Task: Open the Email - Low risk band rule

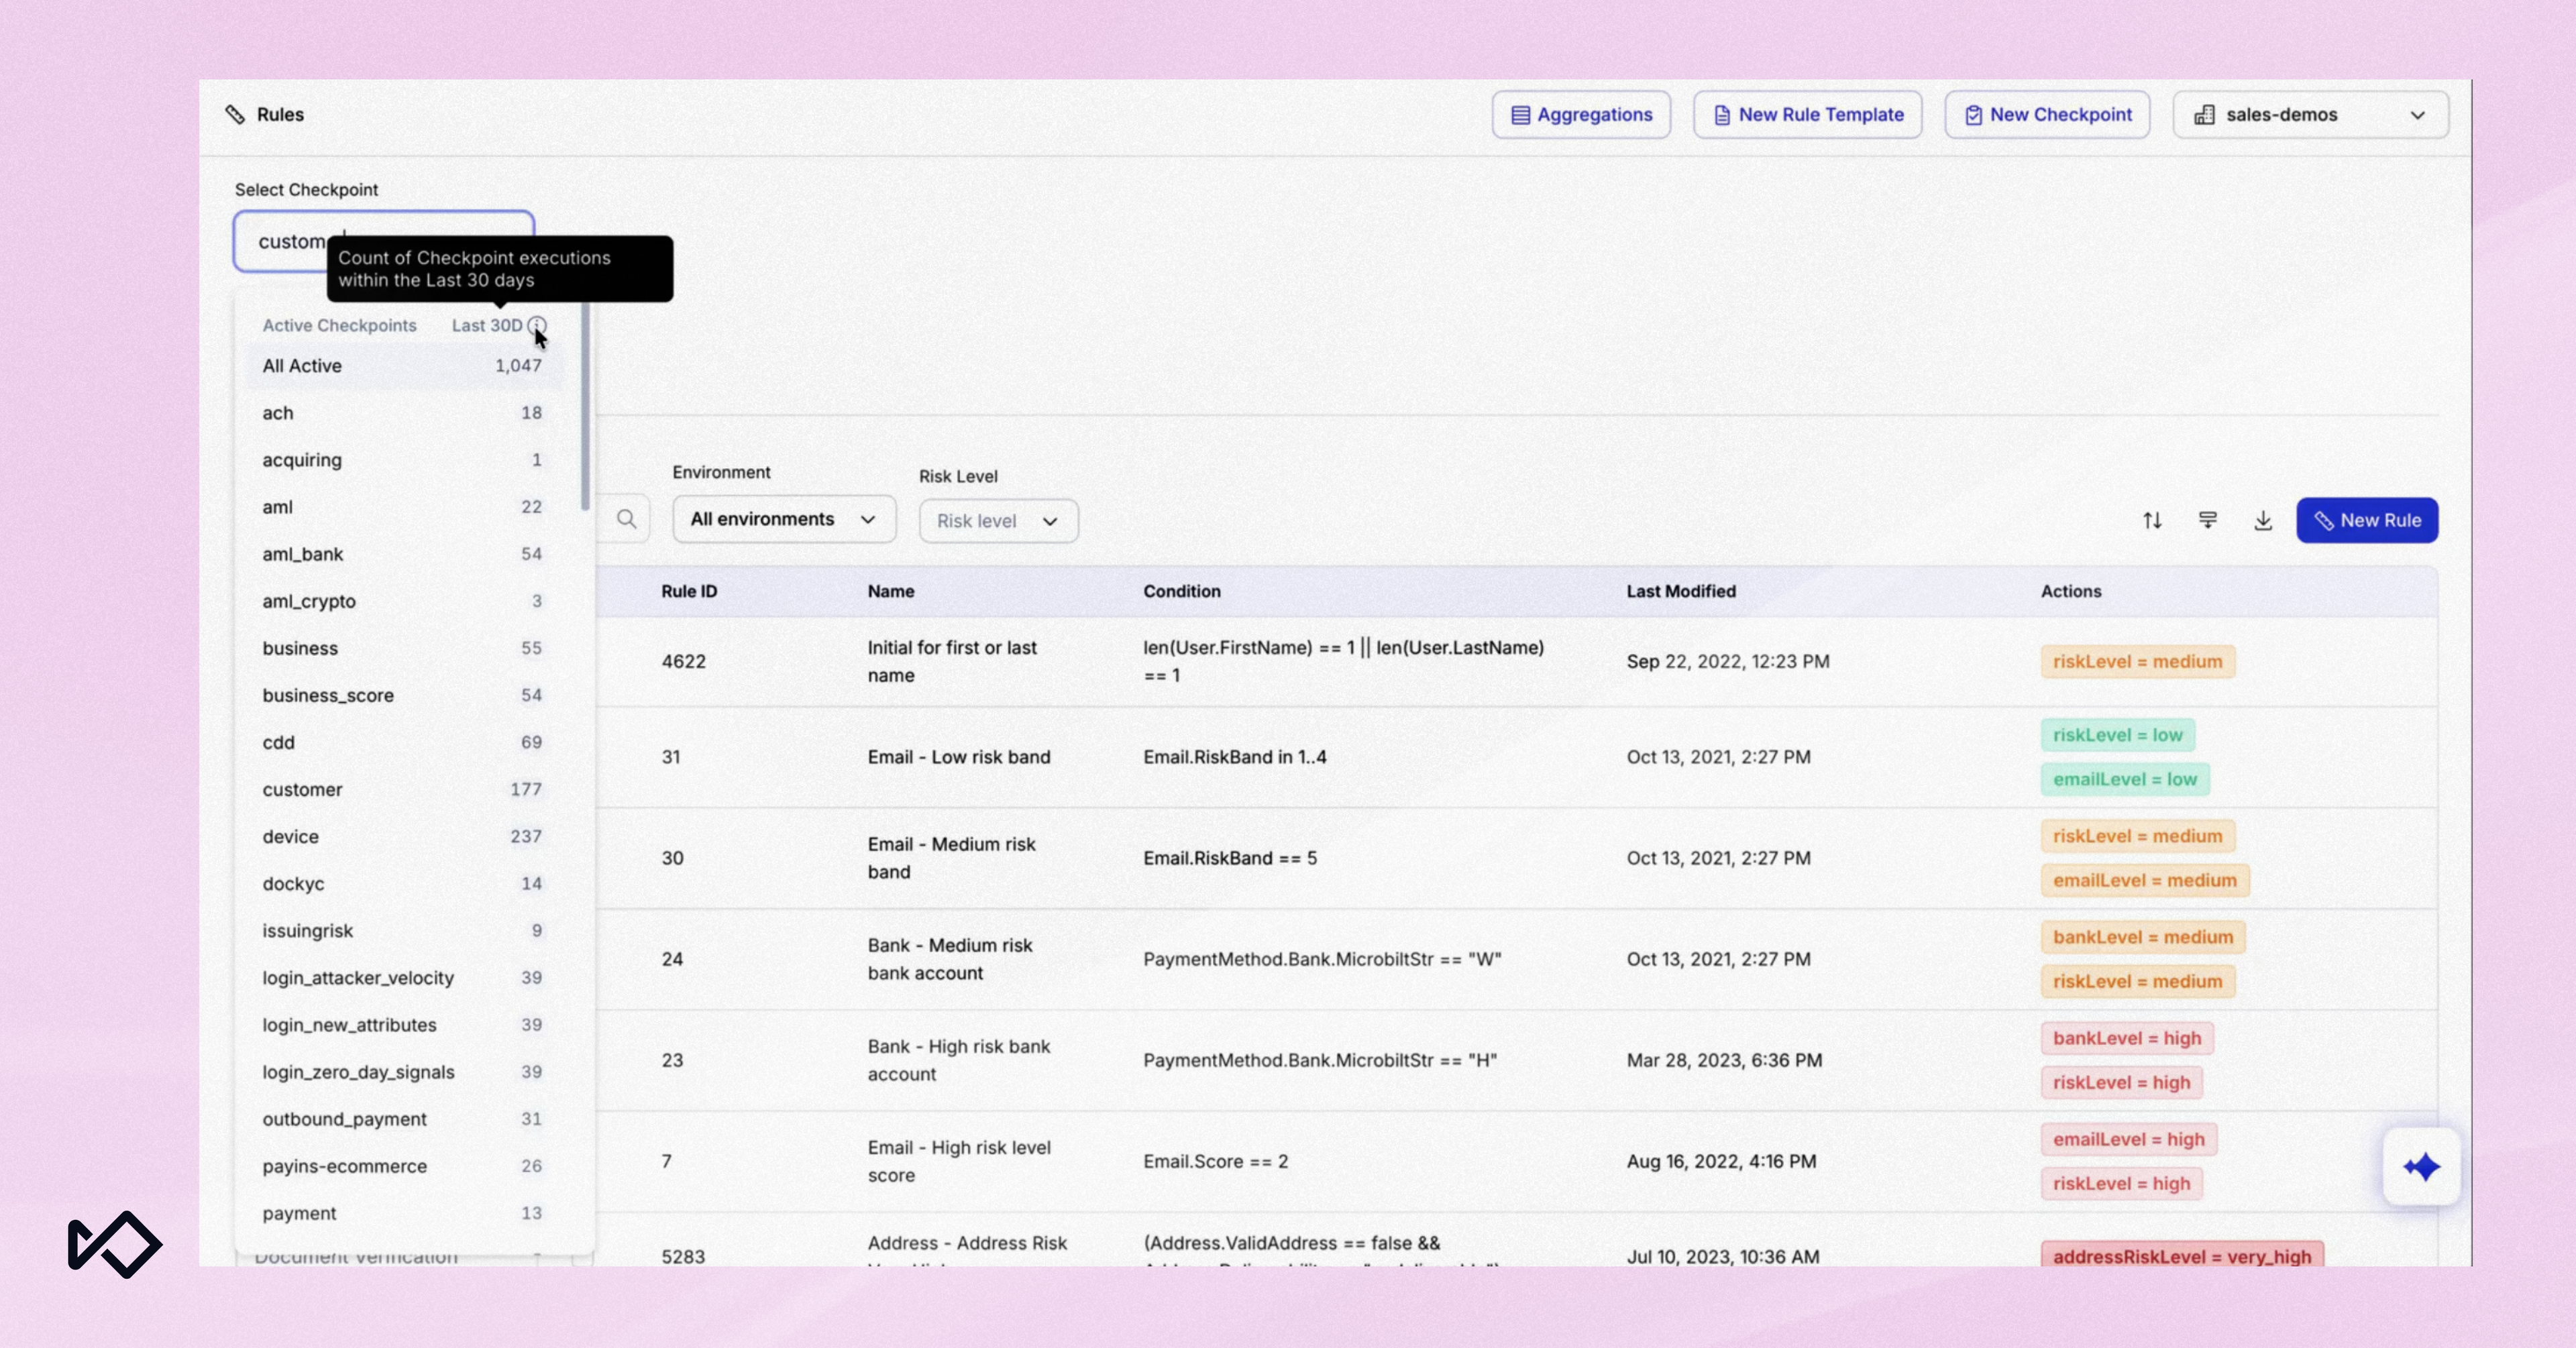Action: click(959, 757)
